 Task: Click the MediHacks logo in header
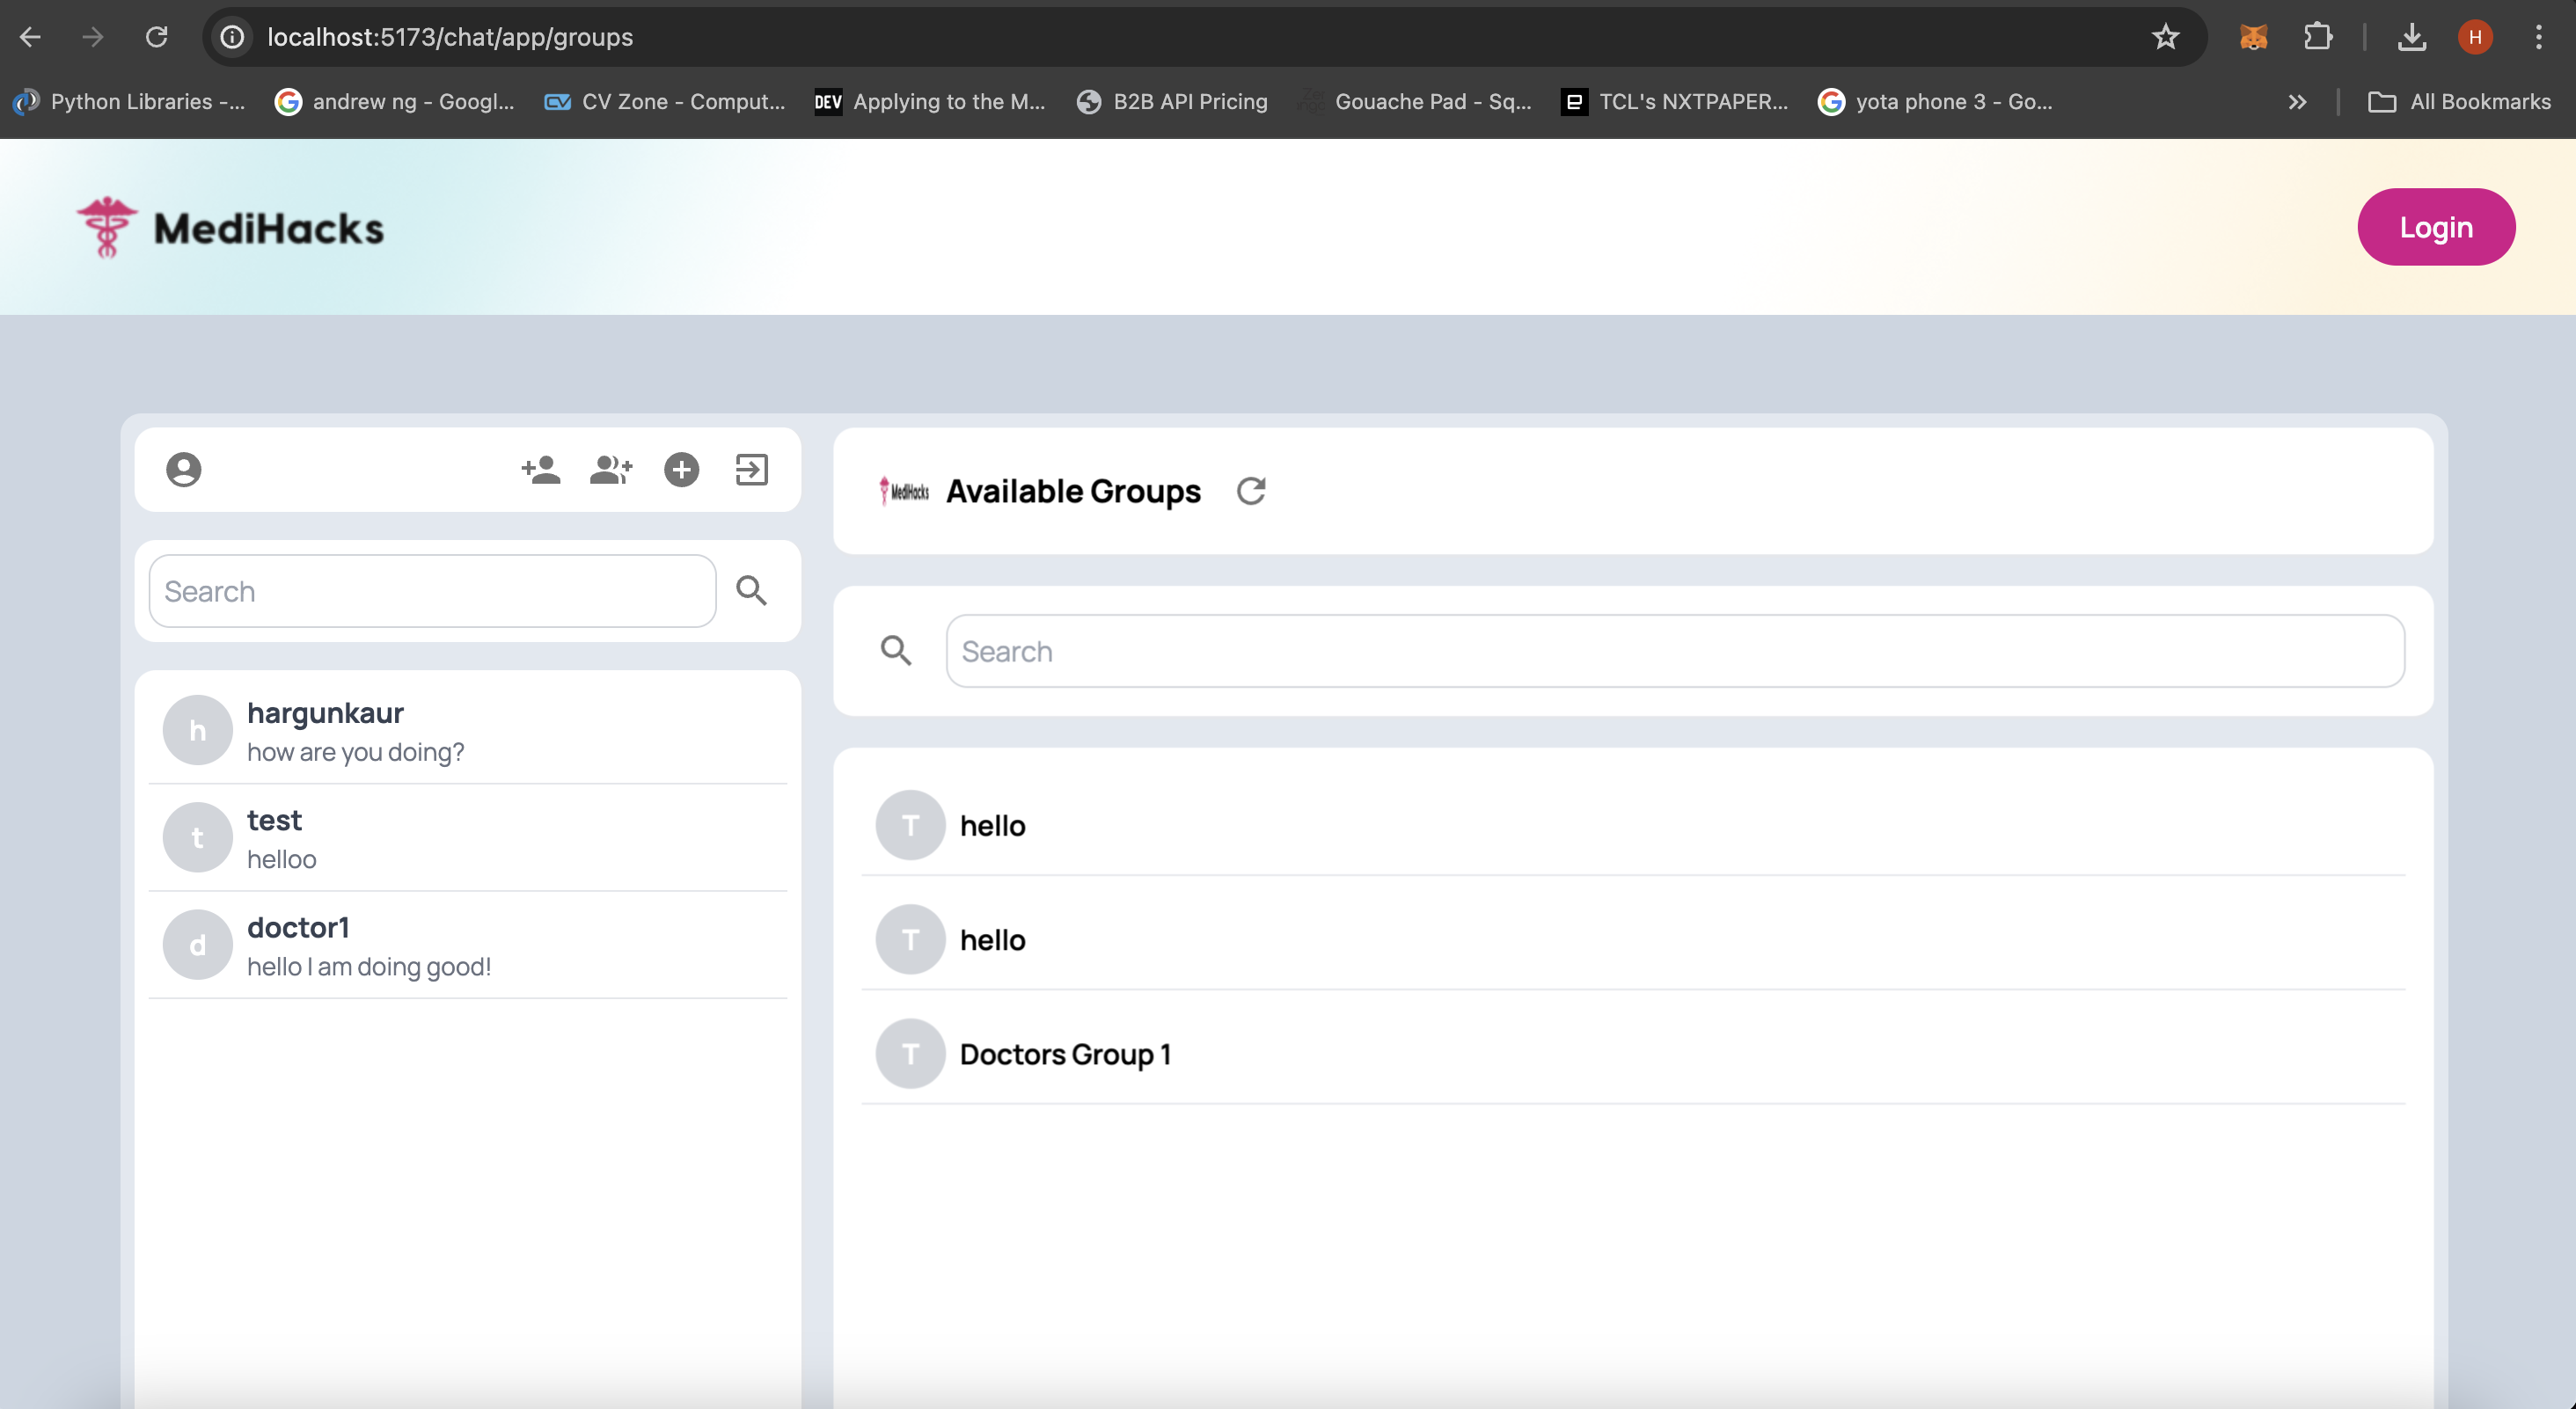tap(231, 228)
